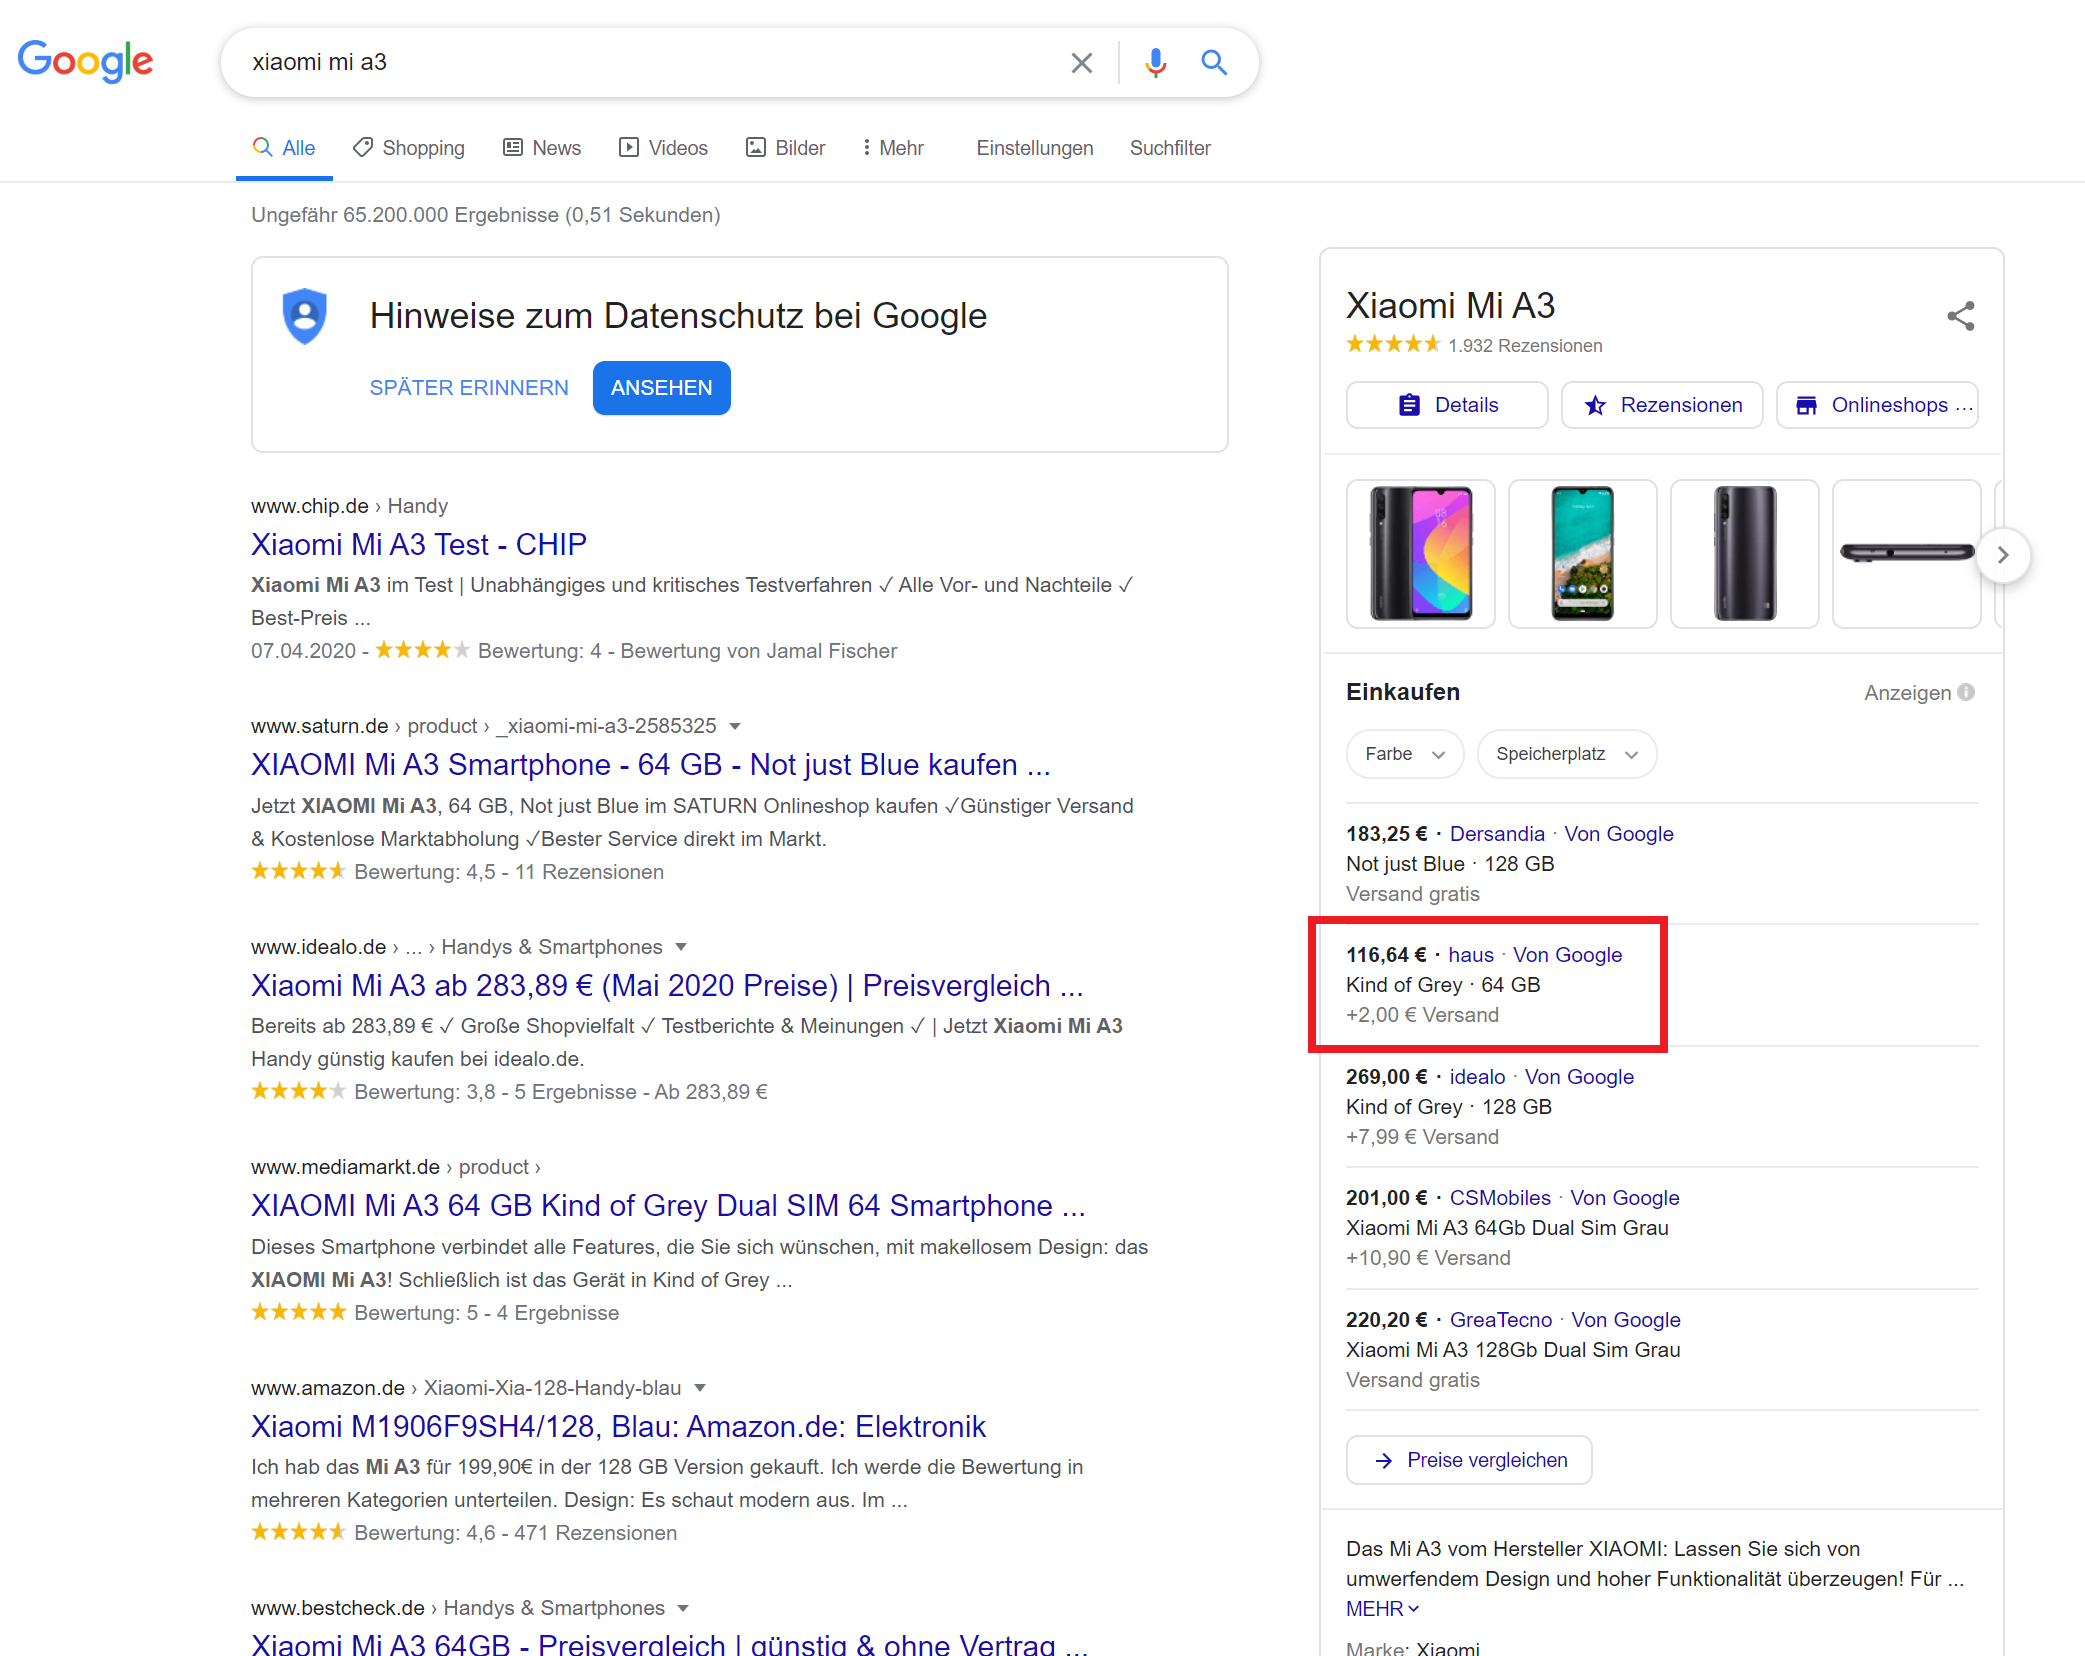Click the Google logo
Viewport: 2085px width, 1656px height.
click(x=86, y=61)
